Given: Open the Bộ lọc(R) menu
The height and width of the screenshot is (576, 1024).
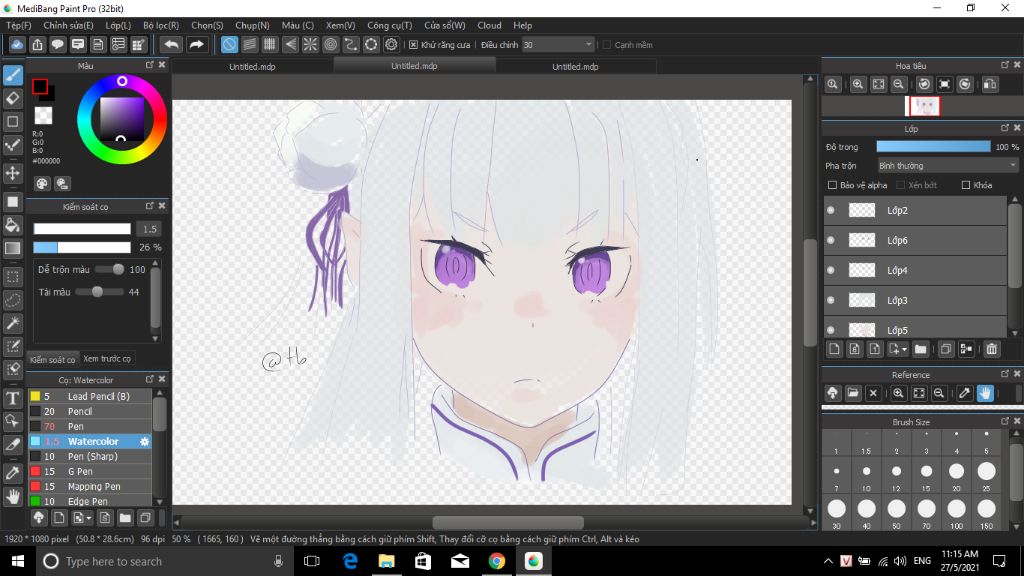Looking at the screenshot, I should click(161, 25).
